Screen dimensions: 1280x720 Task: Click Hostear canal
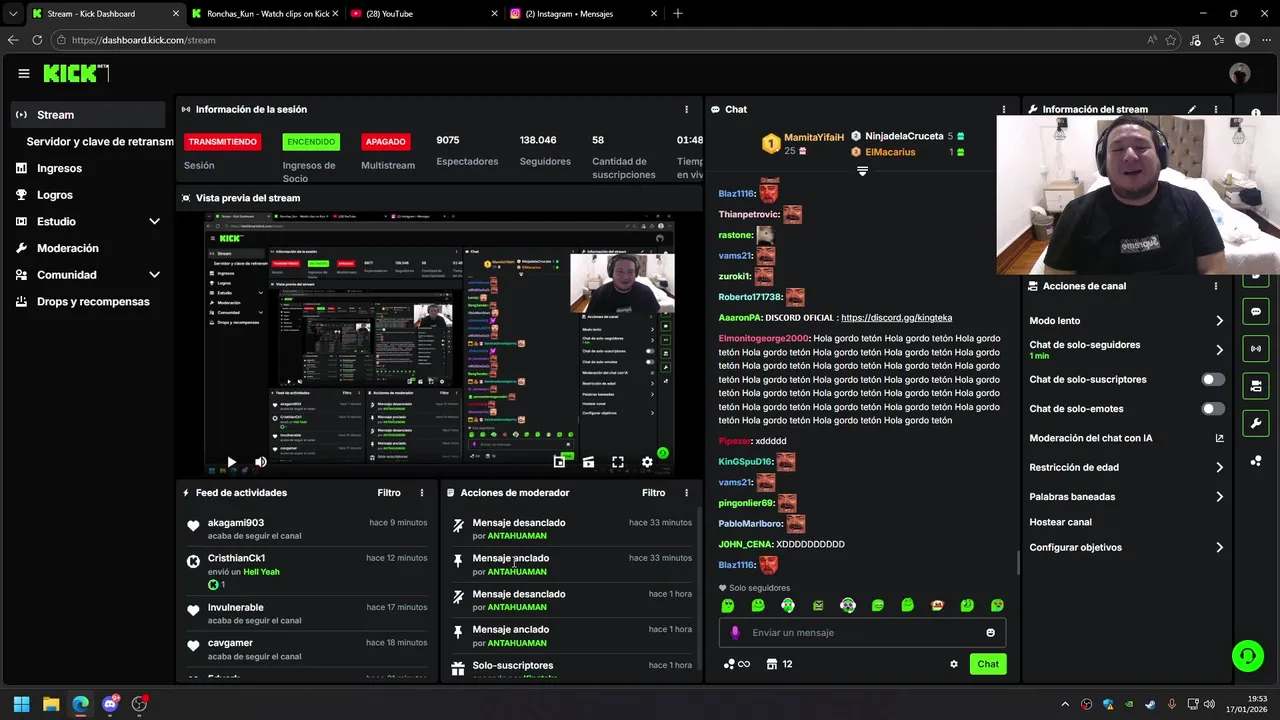pyautogui.click(x=1060, y=522)
